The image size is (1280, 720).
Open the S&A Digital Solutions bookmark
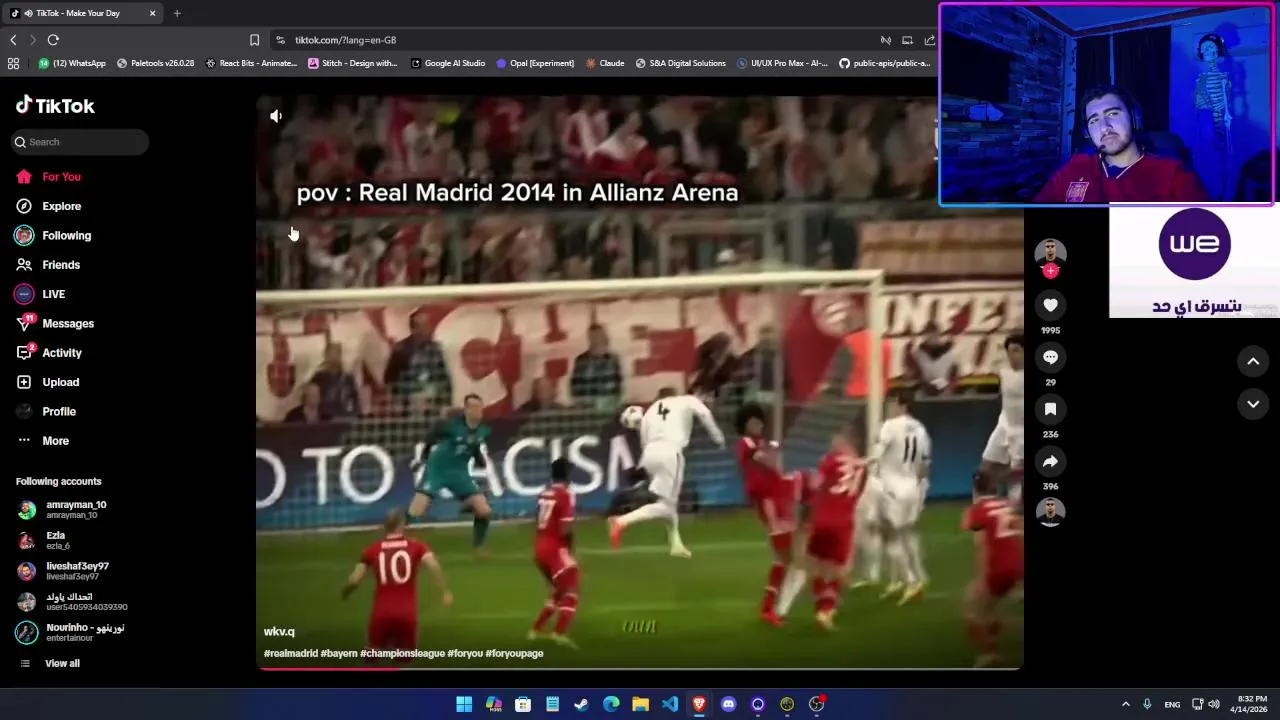tap(680, 63)
